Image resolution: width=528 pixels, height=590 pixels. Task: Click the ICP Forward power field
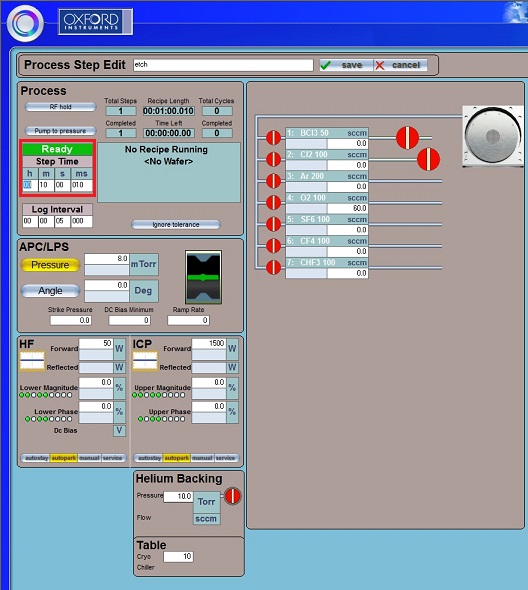[209, 343]
